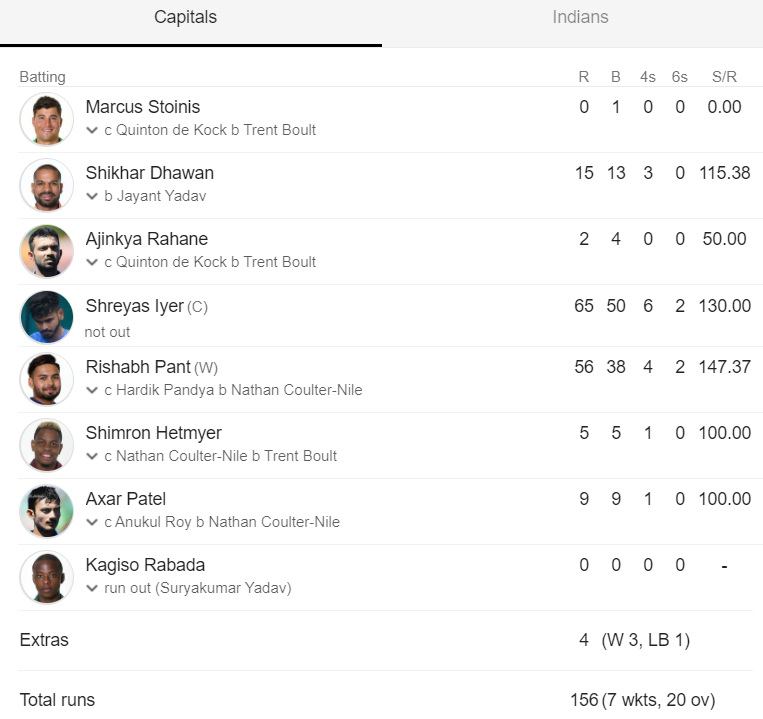Open Axar Patel's profile picture
Viewport: 763px width, 719px height.
tap(47, 511)
